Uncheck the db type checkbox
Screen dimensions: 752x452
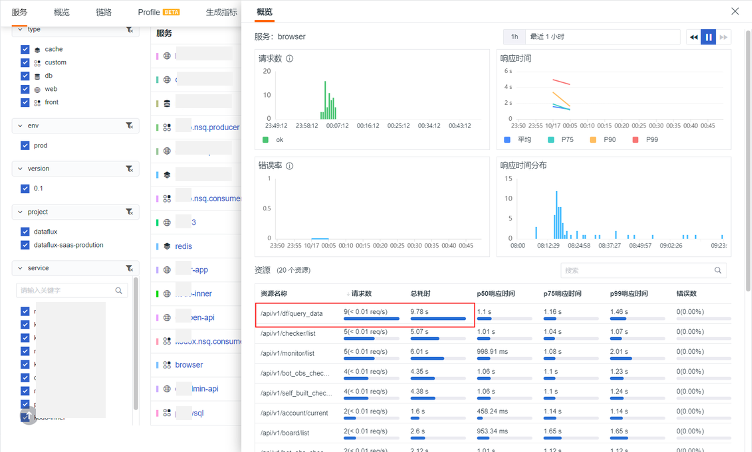[x=25, y=76]
